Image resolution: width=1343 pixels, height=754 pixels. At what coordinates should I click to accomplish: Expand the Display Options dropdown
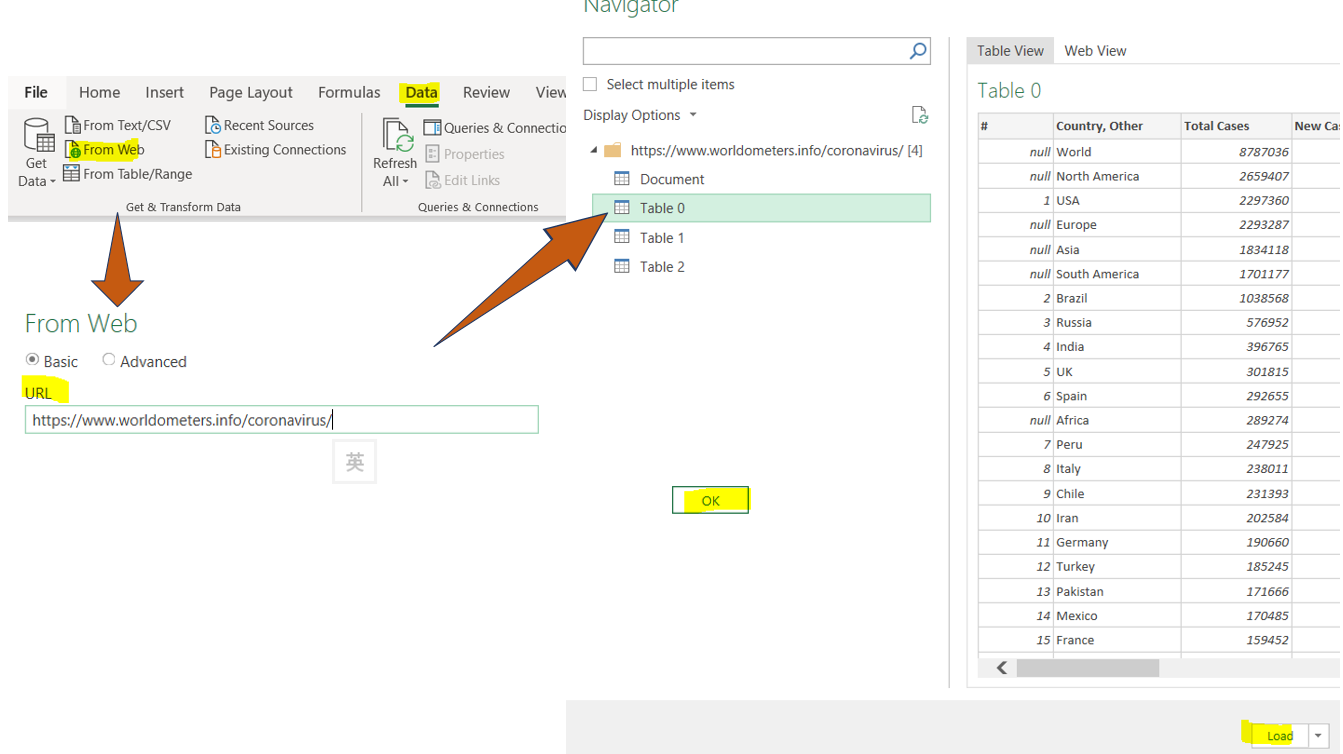(640, 115)
